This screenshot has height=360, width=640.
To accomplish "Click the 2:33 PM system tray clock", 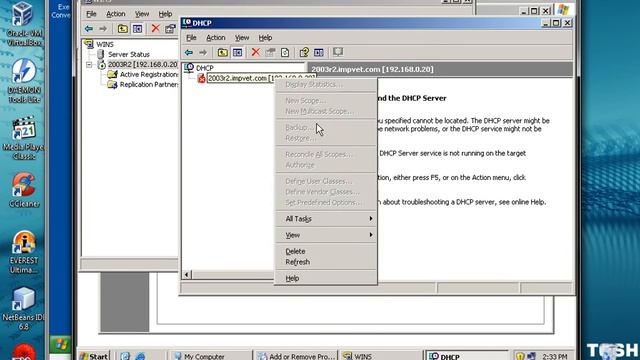I will (x=554, y=356).
